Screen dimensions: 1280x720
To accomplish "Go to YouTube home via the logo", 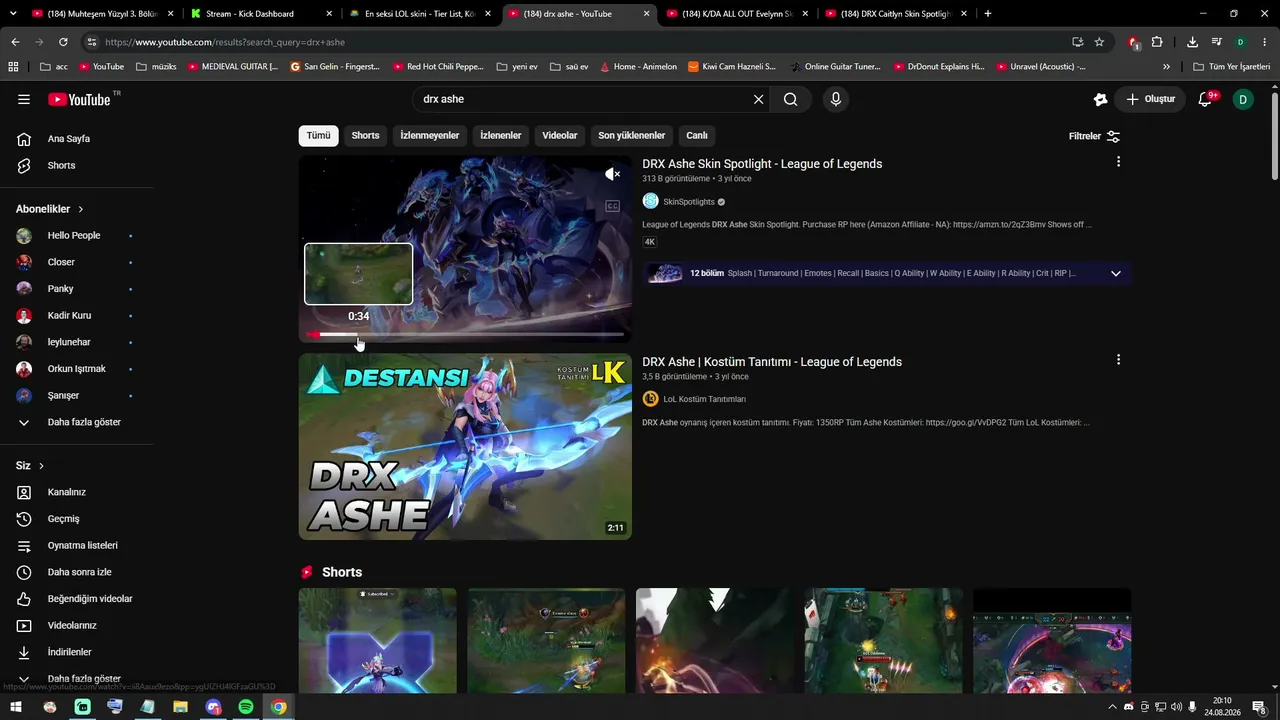I will click(79, 99).
